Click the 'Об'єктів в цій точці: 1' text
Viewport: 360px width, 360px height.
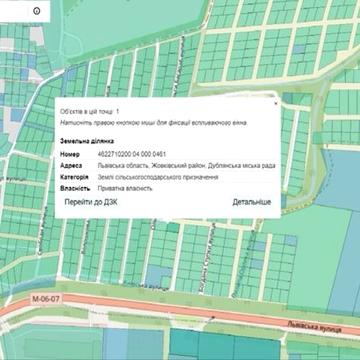(x=90, y=111)
